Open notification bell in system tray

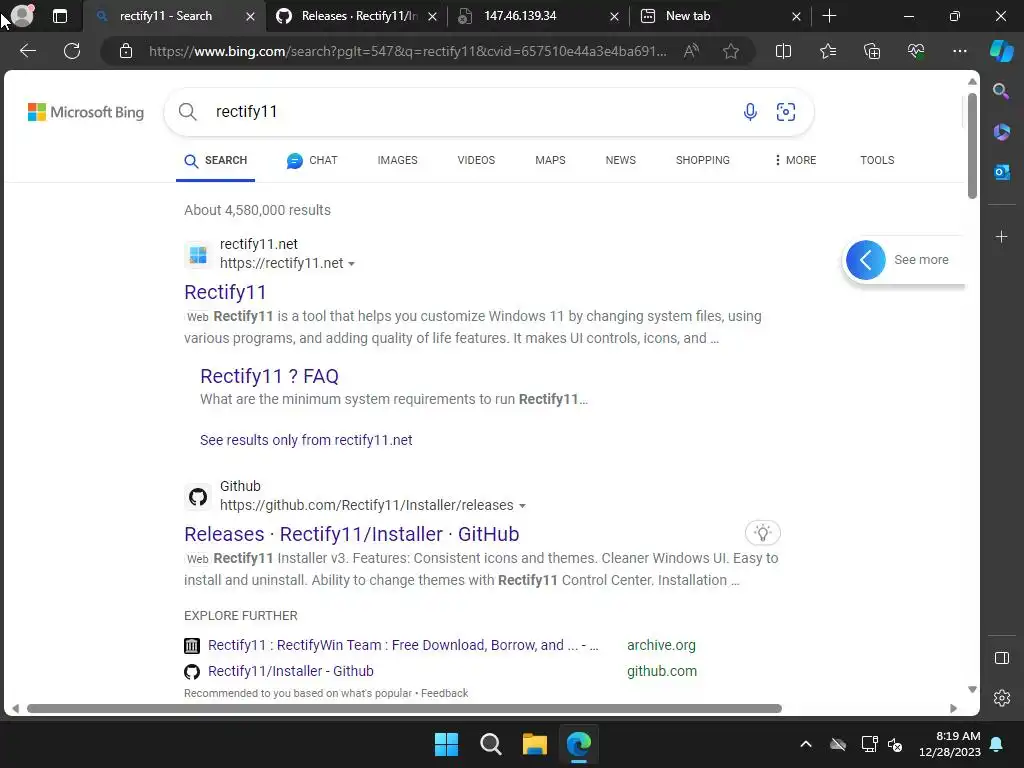point(997,744)
